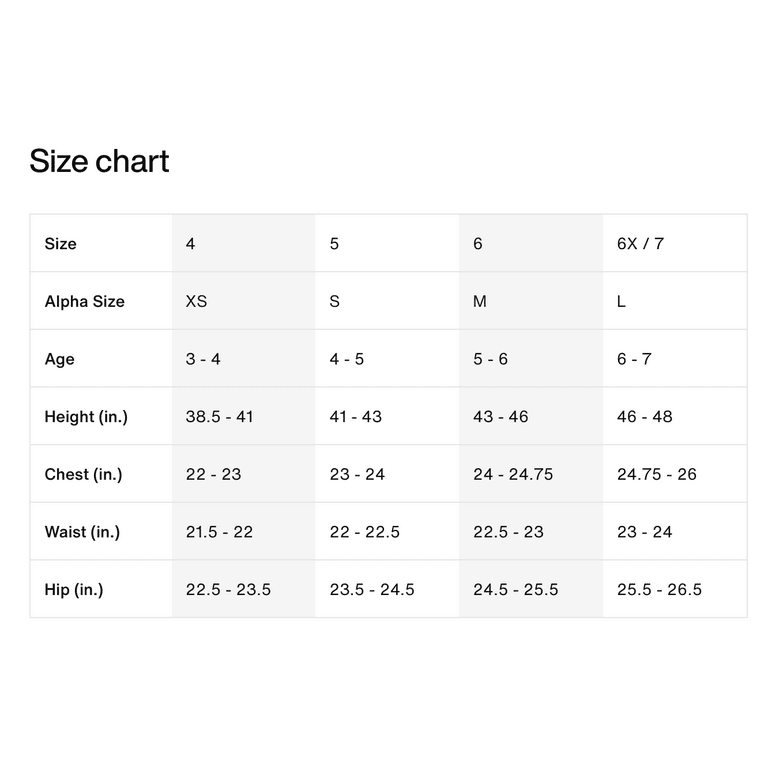
Task: Click size 4 column header
Action: (x=191, y=244)
